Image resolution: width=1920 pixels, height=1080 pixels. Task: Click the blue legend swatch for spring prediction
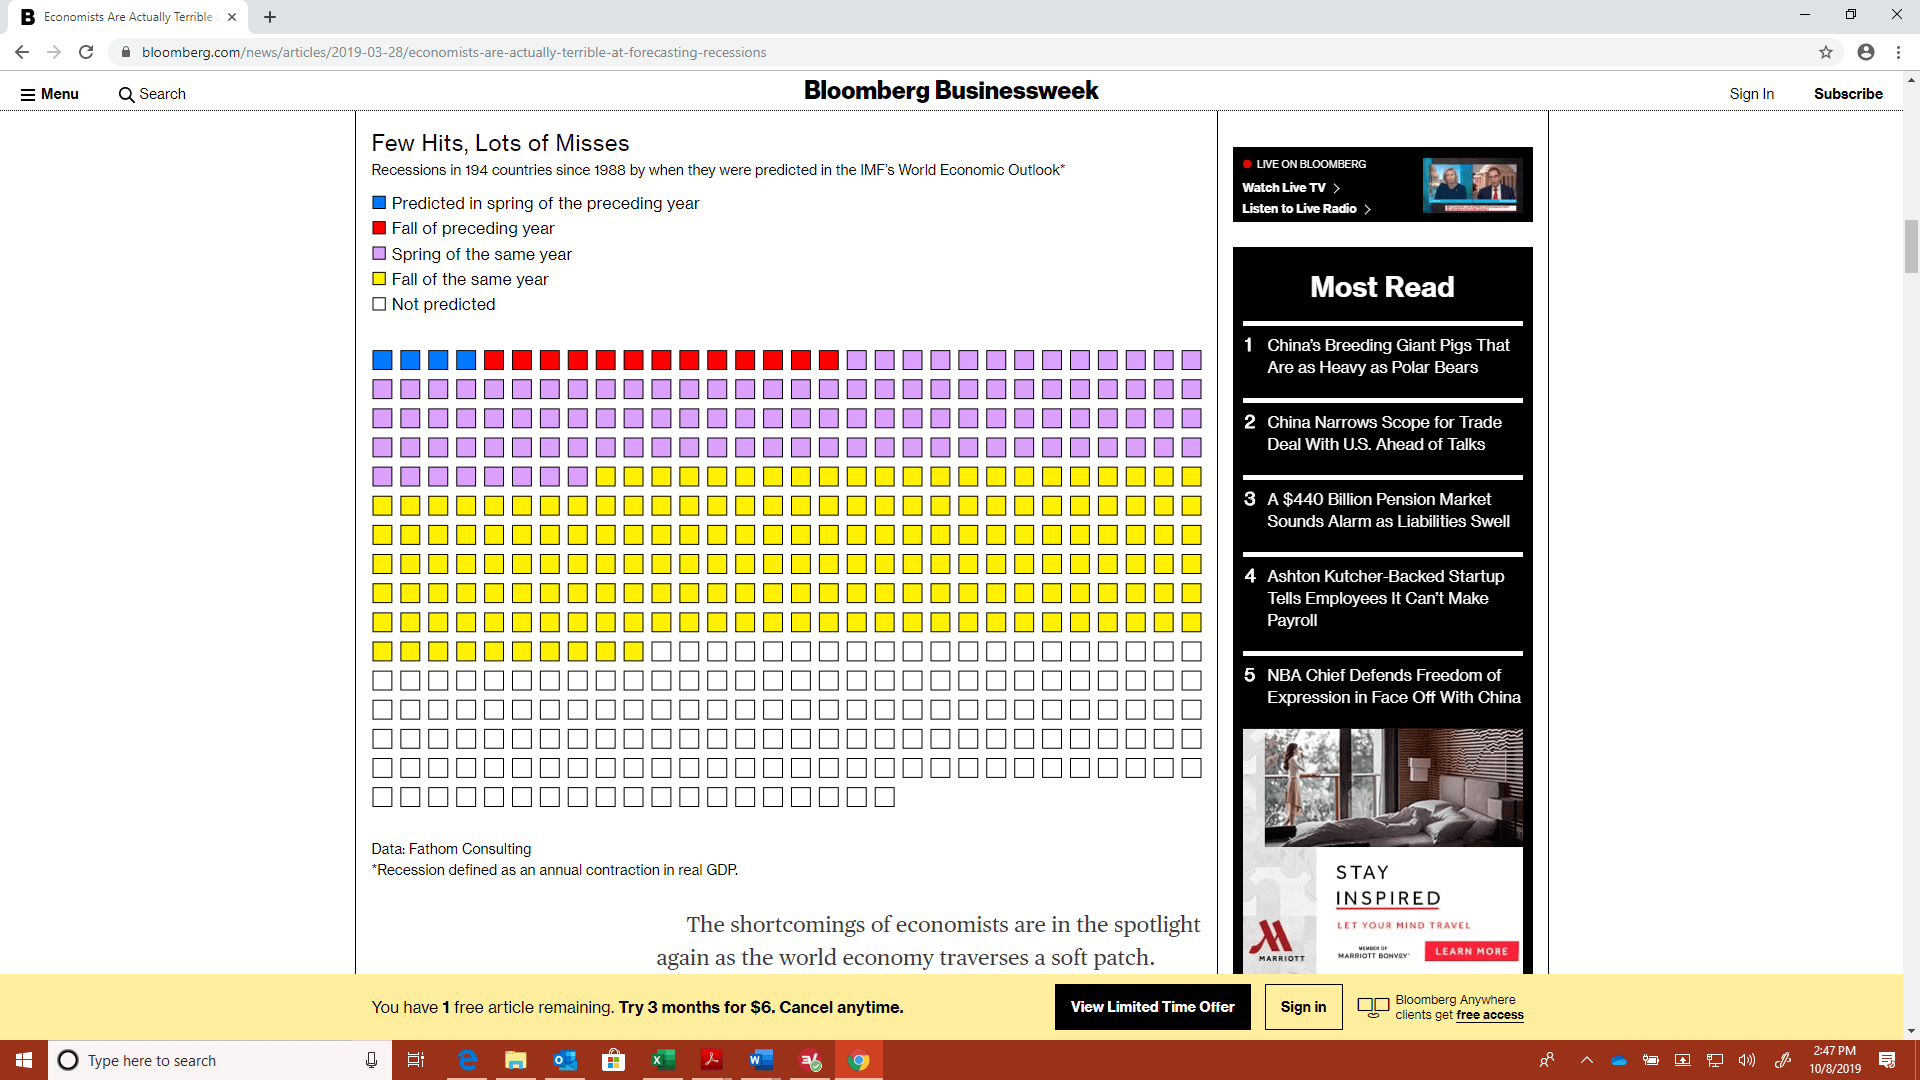click(x=379, y=203)
